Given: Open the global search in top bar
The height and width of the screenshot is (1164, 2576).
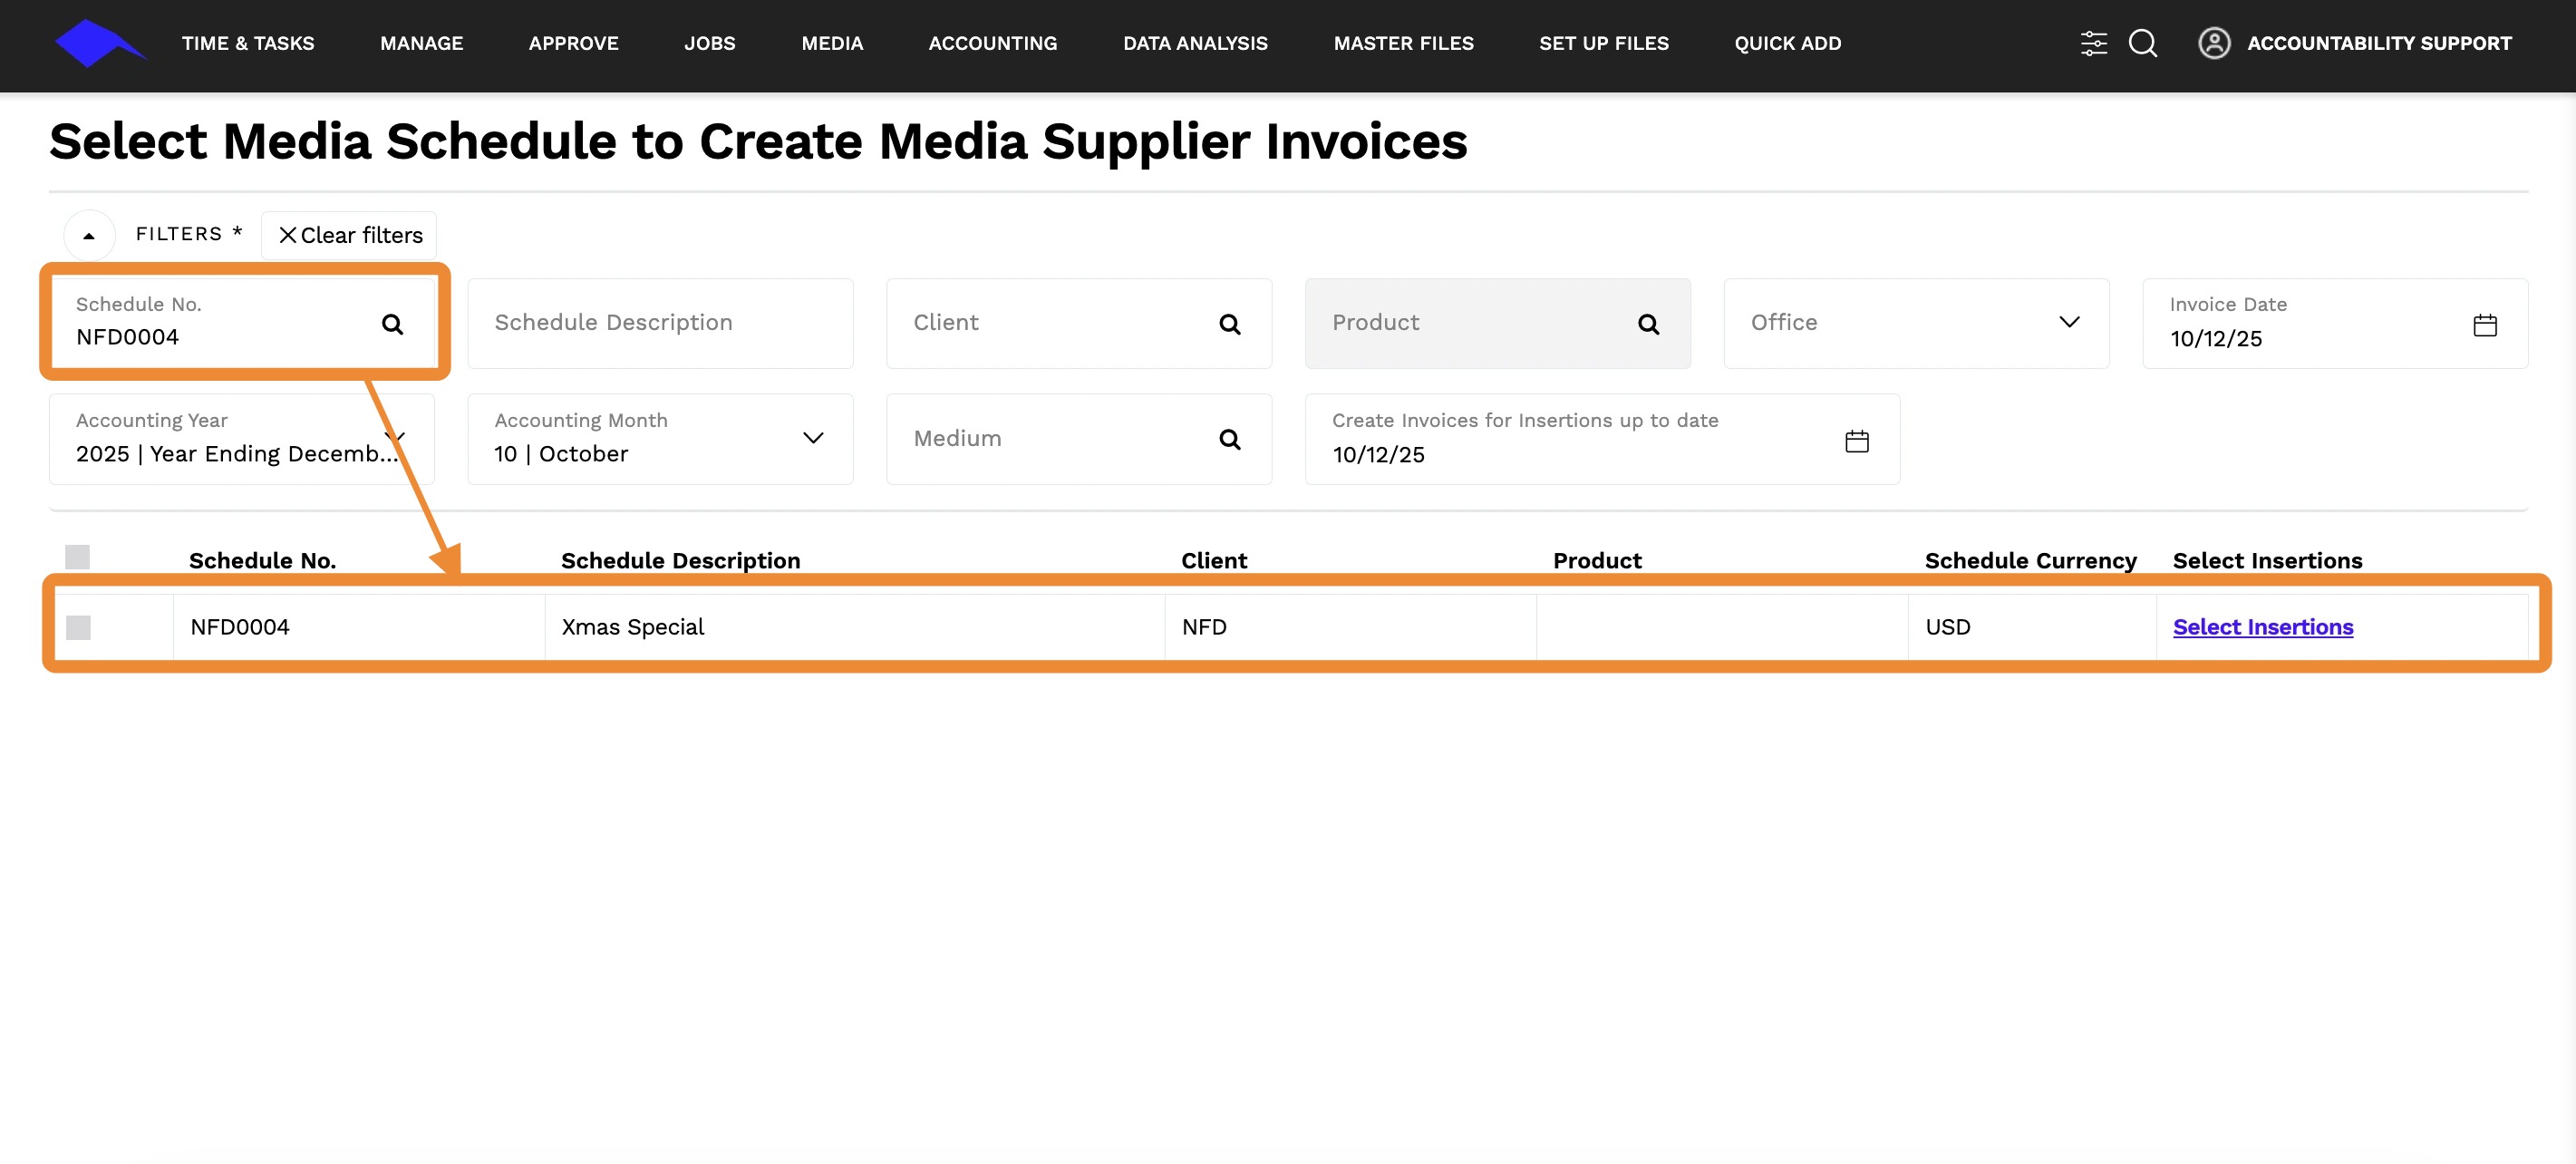Looking at the screenshot, I should tap(2142, 43).
